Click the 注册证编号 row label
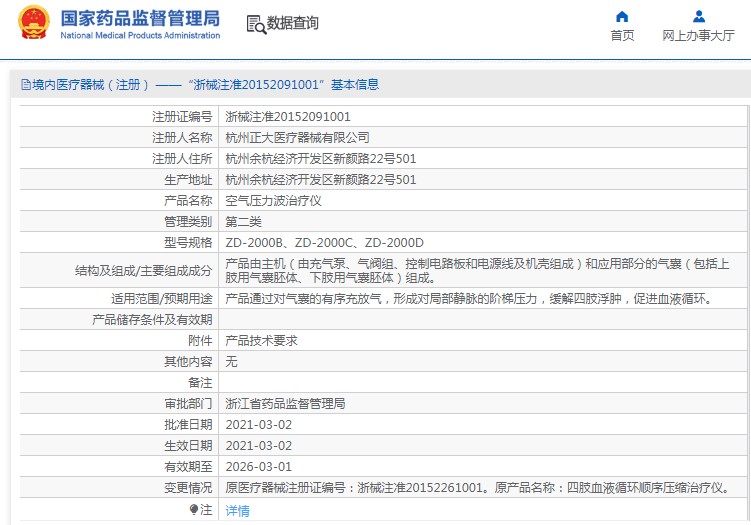 click(182, 116)
